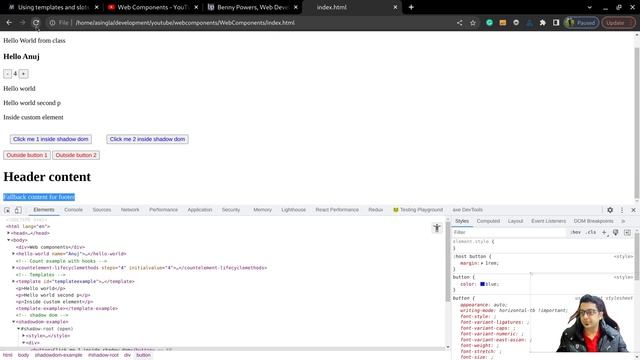
Task: Click the Update browser button
Action: pos(618,23)
